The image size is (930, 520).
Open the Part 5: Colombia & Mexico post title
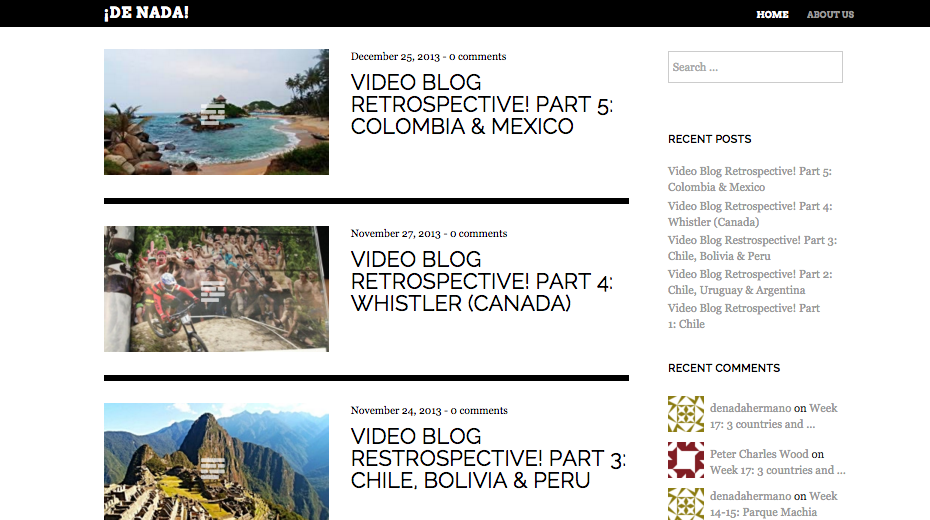pos(482,104)
